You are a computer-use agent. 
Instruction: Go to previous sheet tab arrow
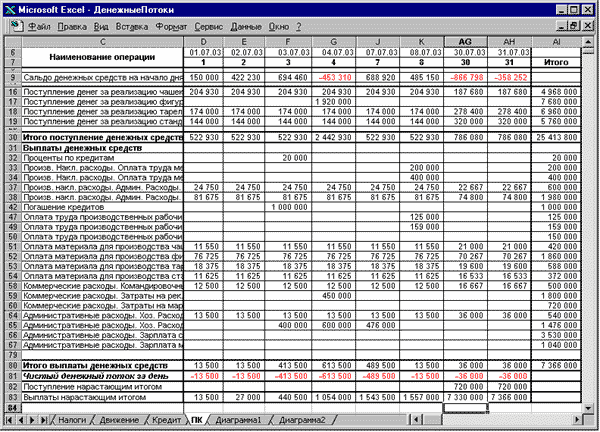coord(21,420)
